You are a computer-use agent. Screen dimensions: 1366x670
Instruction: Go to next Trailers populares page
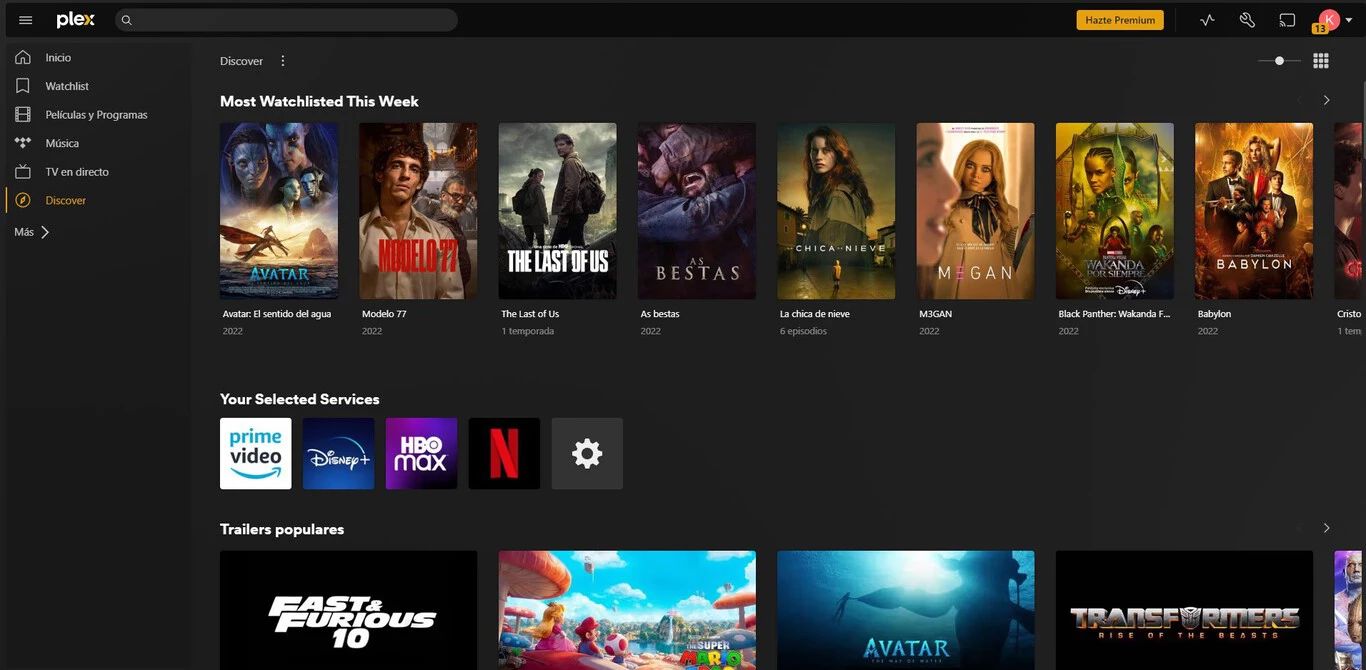coord(1327,528)
